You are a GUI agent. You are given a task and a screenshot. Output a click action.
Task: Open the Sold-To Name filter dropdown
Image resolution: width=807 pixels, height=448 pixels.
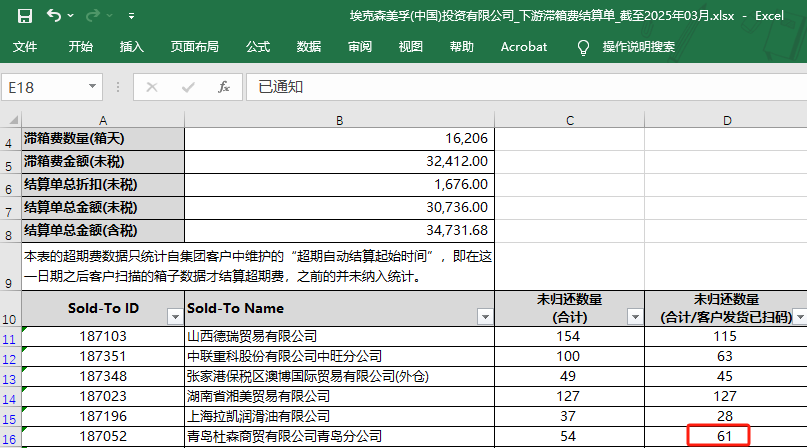485,317
